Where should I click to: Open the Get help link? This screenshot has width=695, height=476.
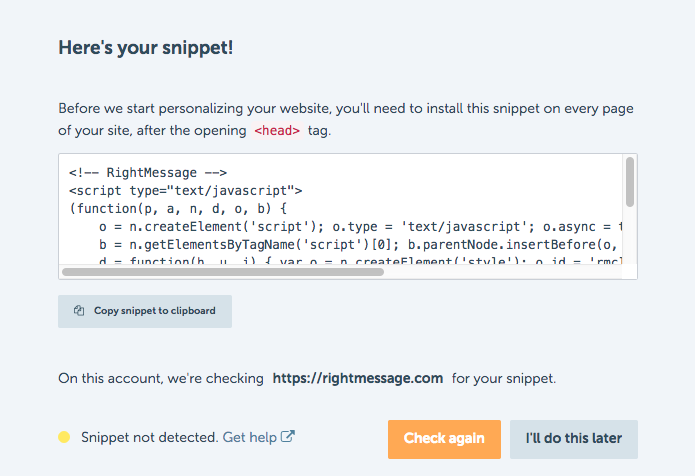tap(250, 437)
